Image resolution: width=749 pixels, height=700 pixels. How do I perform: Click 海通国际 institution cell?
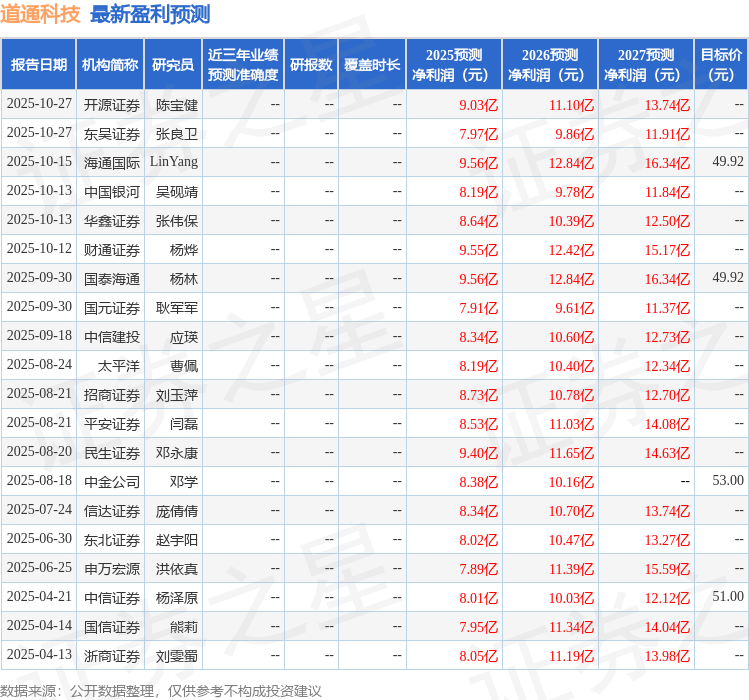(112, 163)
